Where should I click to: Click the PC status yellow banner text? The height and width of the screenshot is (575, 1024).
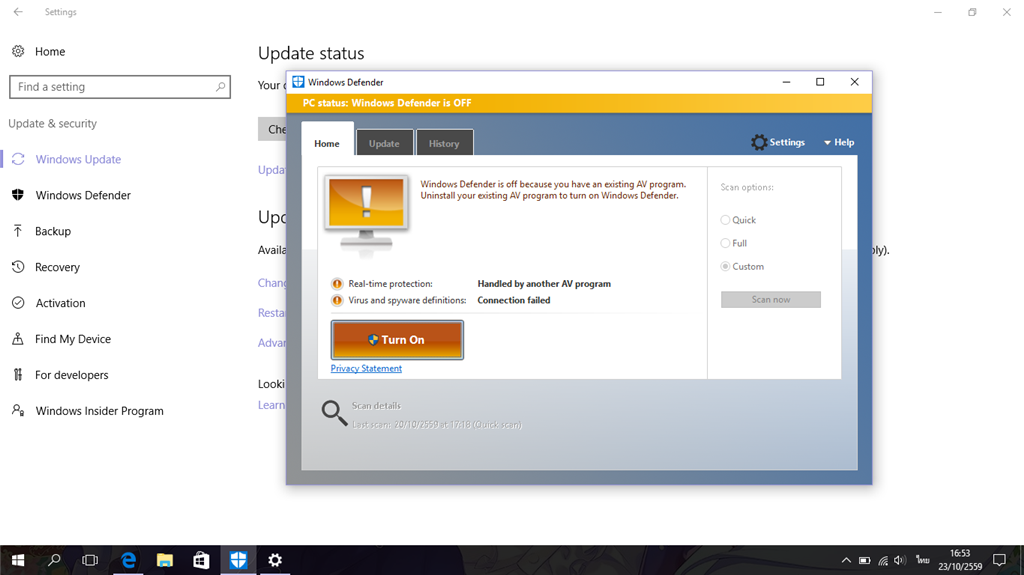tap(387, 103)
